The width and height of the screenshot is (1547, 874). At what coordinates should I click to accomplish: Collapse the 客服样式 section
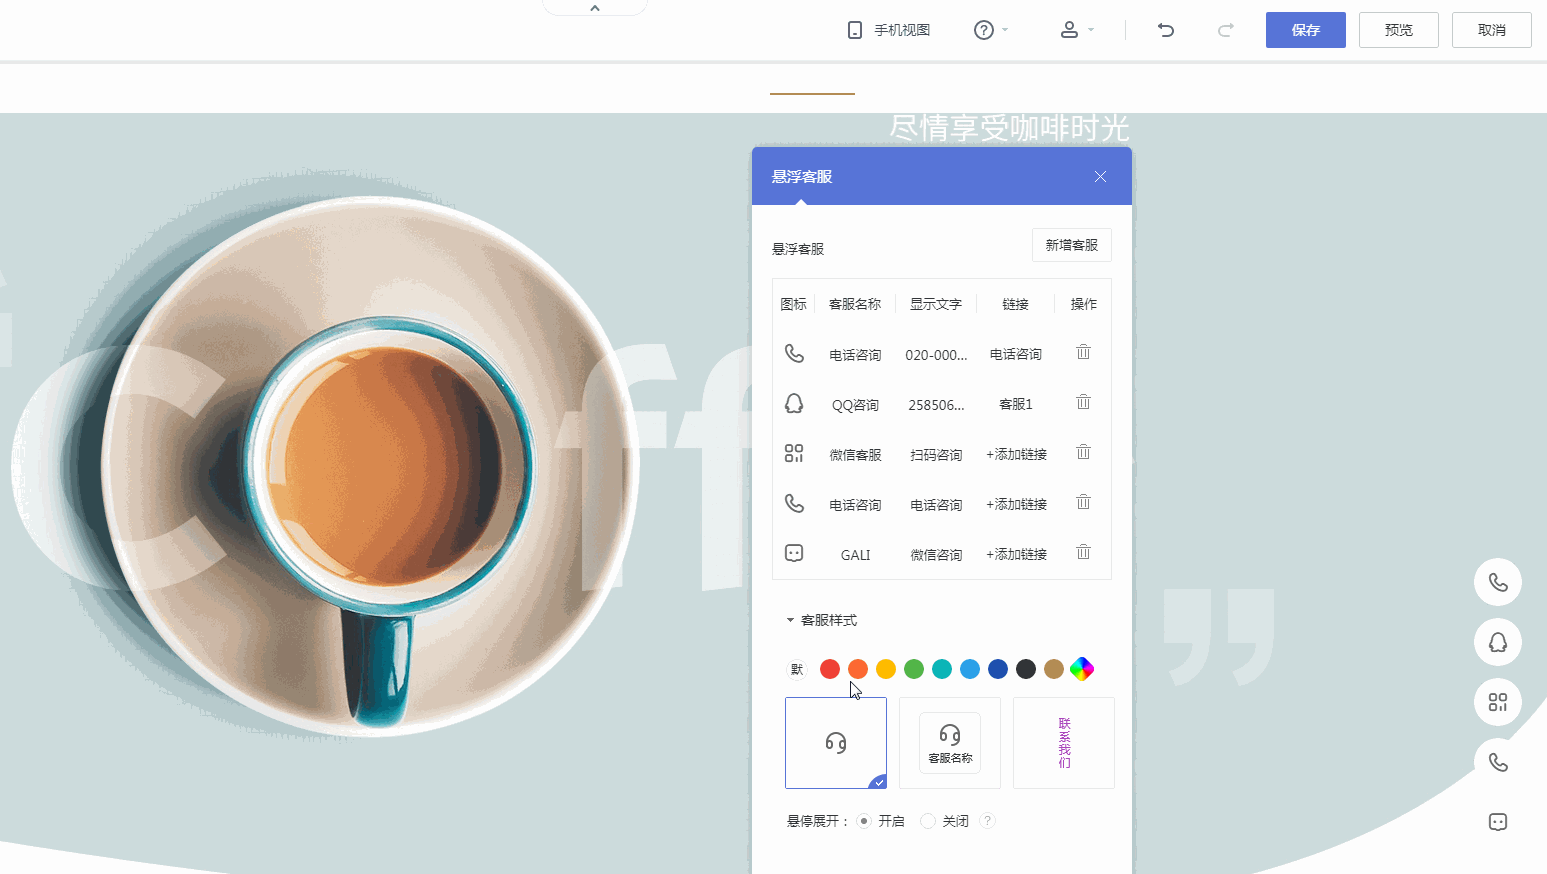(821, 620)
